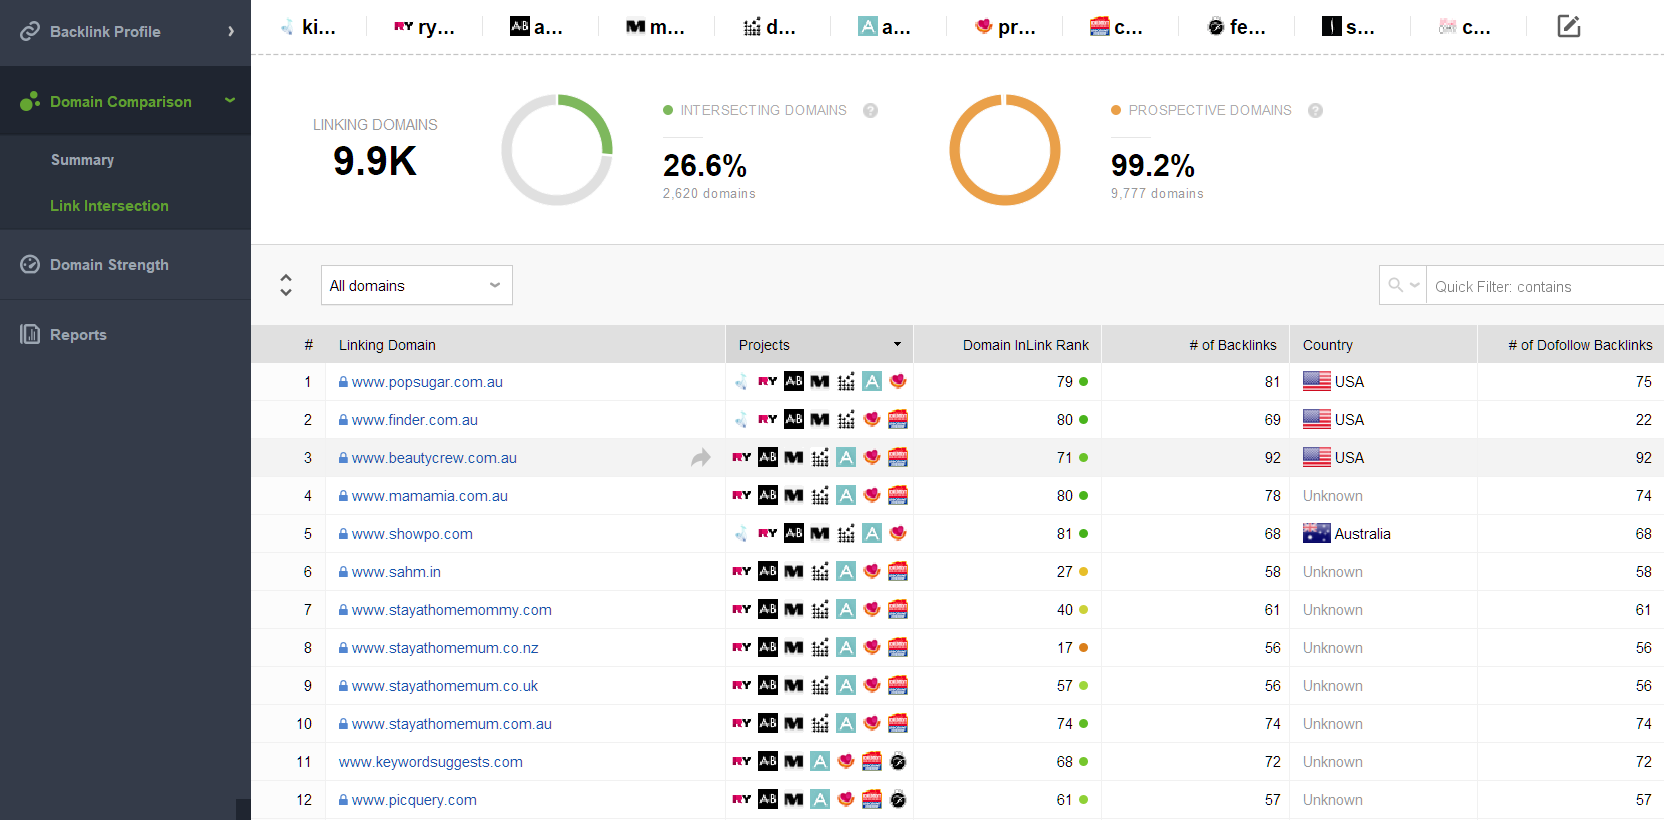Image resolution: width=1664 pixels, height=820 pixels.
Task: Click the expand/collapse arrows beside All domains
Action: (x=286, y=285)
